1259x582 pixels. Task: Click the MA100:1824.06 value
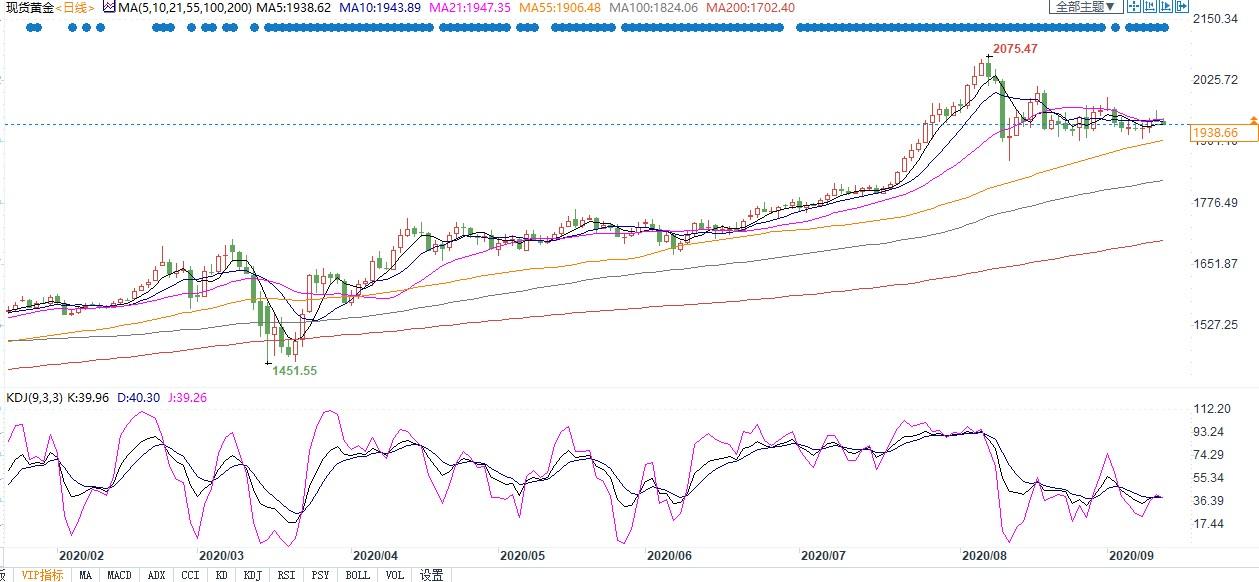pyautogui.click(x=654, y=7)
